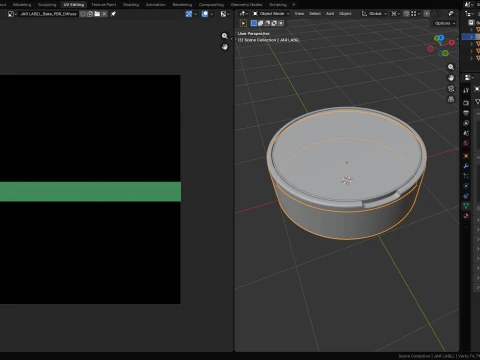Open the Rendering workspace tab
The width and height of the screenshot is (480, 360).
182,5
